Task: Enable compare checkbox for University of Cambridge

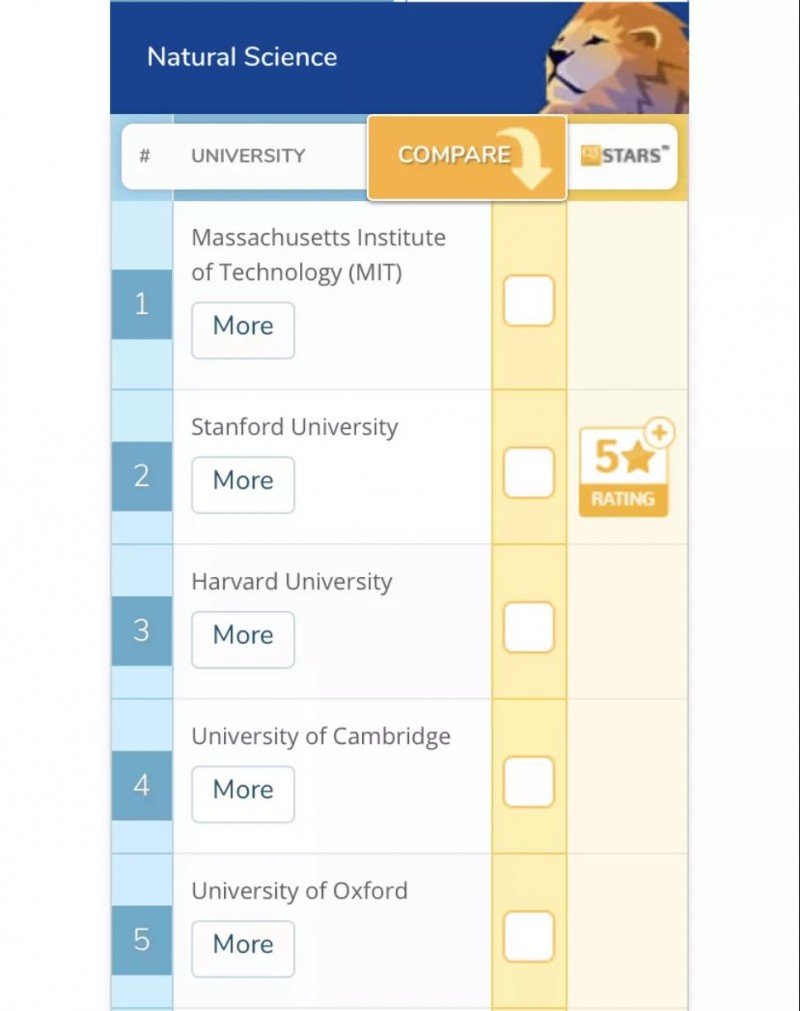Action: (529, 782)
